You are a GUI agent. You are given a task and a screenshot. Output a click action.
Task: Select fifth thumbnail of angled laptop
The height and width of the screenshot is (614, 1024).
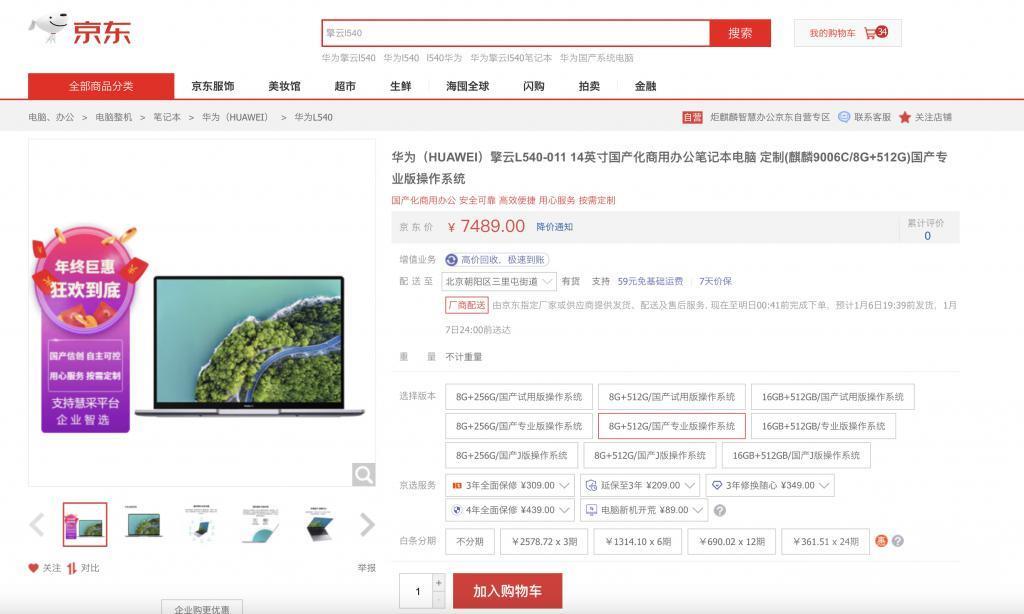(320, 525)
